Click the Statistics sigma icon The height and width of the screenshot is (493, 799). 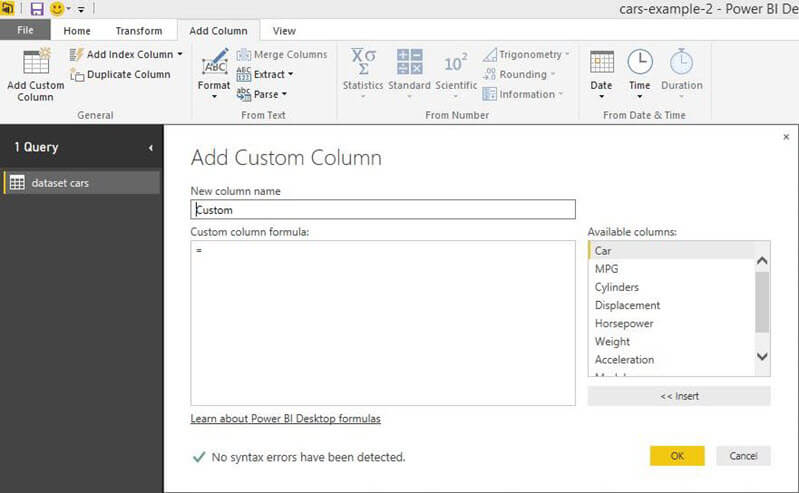point(362,62)
